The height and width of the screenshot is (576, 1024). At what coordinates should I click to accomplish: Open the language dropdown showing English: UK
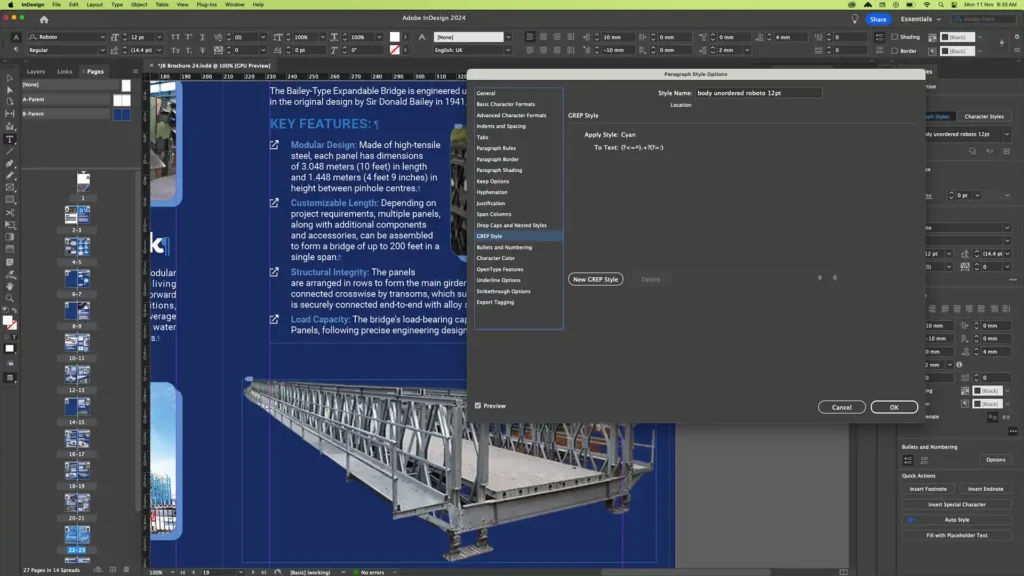click(x=508, y=50)
